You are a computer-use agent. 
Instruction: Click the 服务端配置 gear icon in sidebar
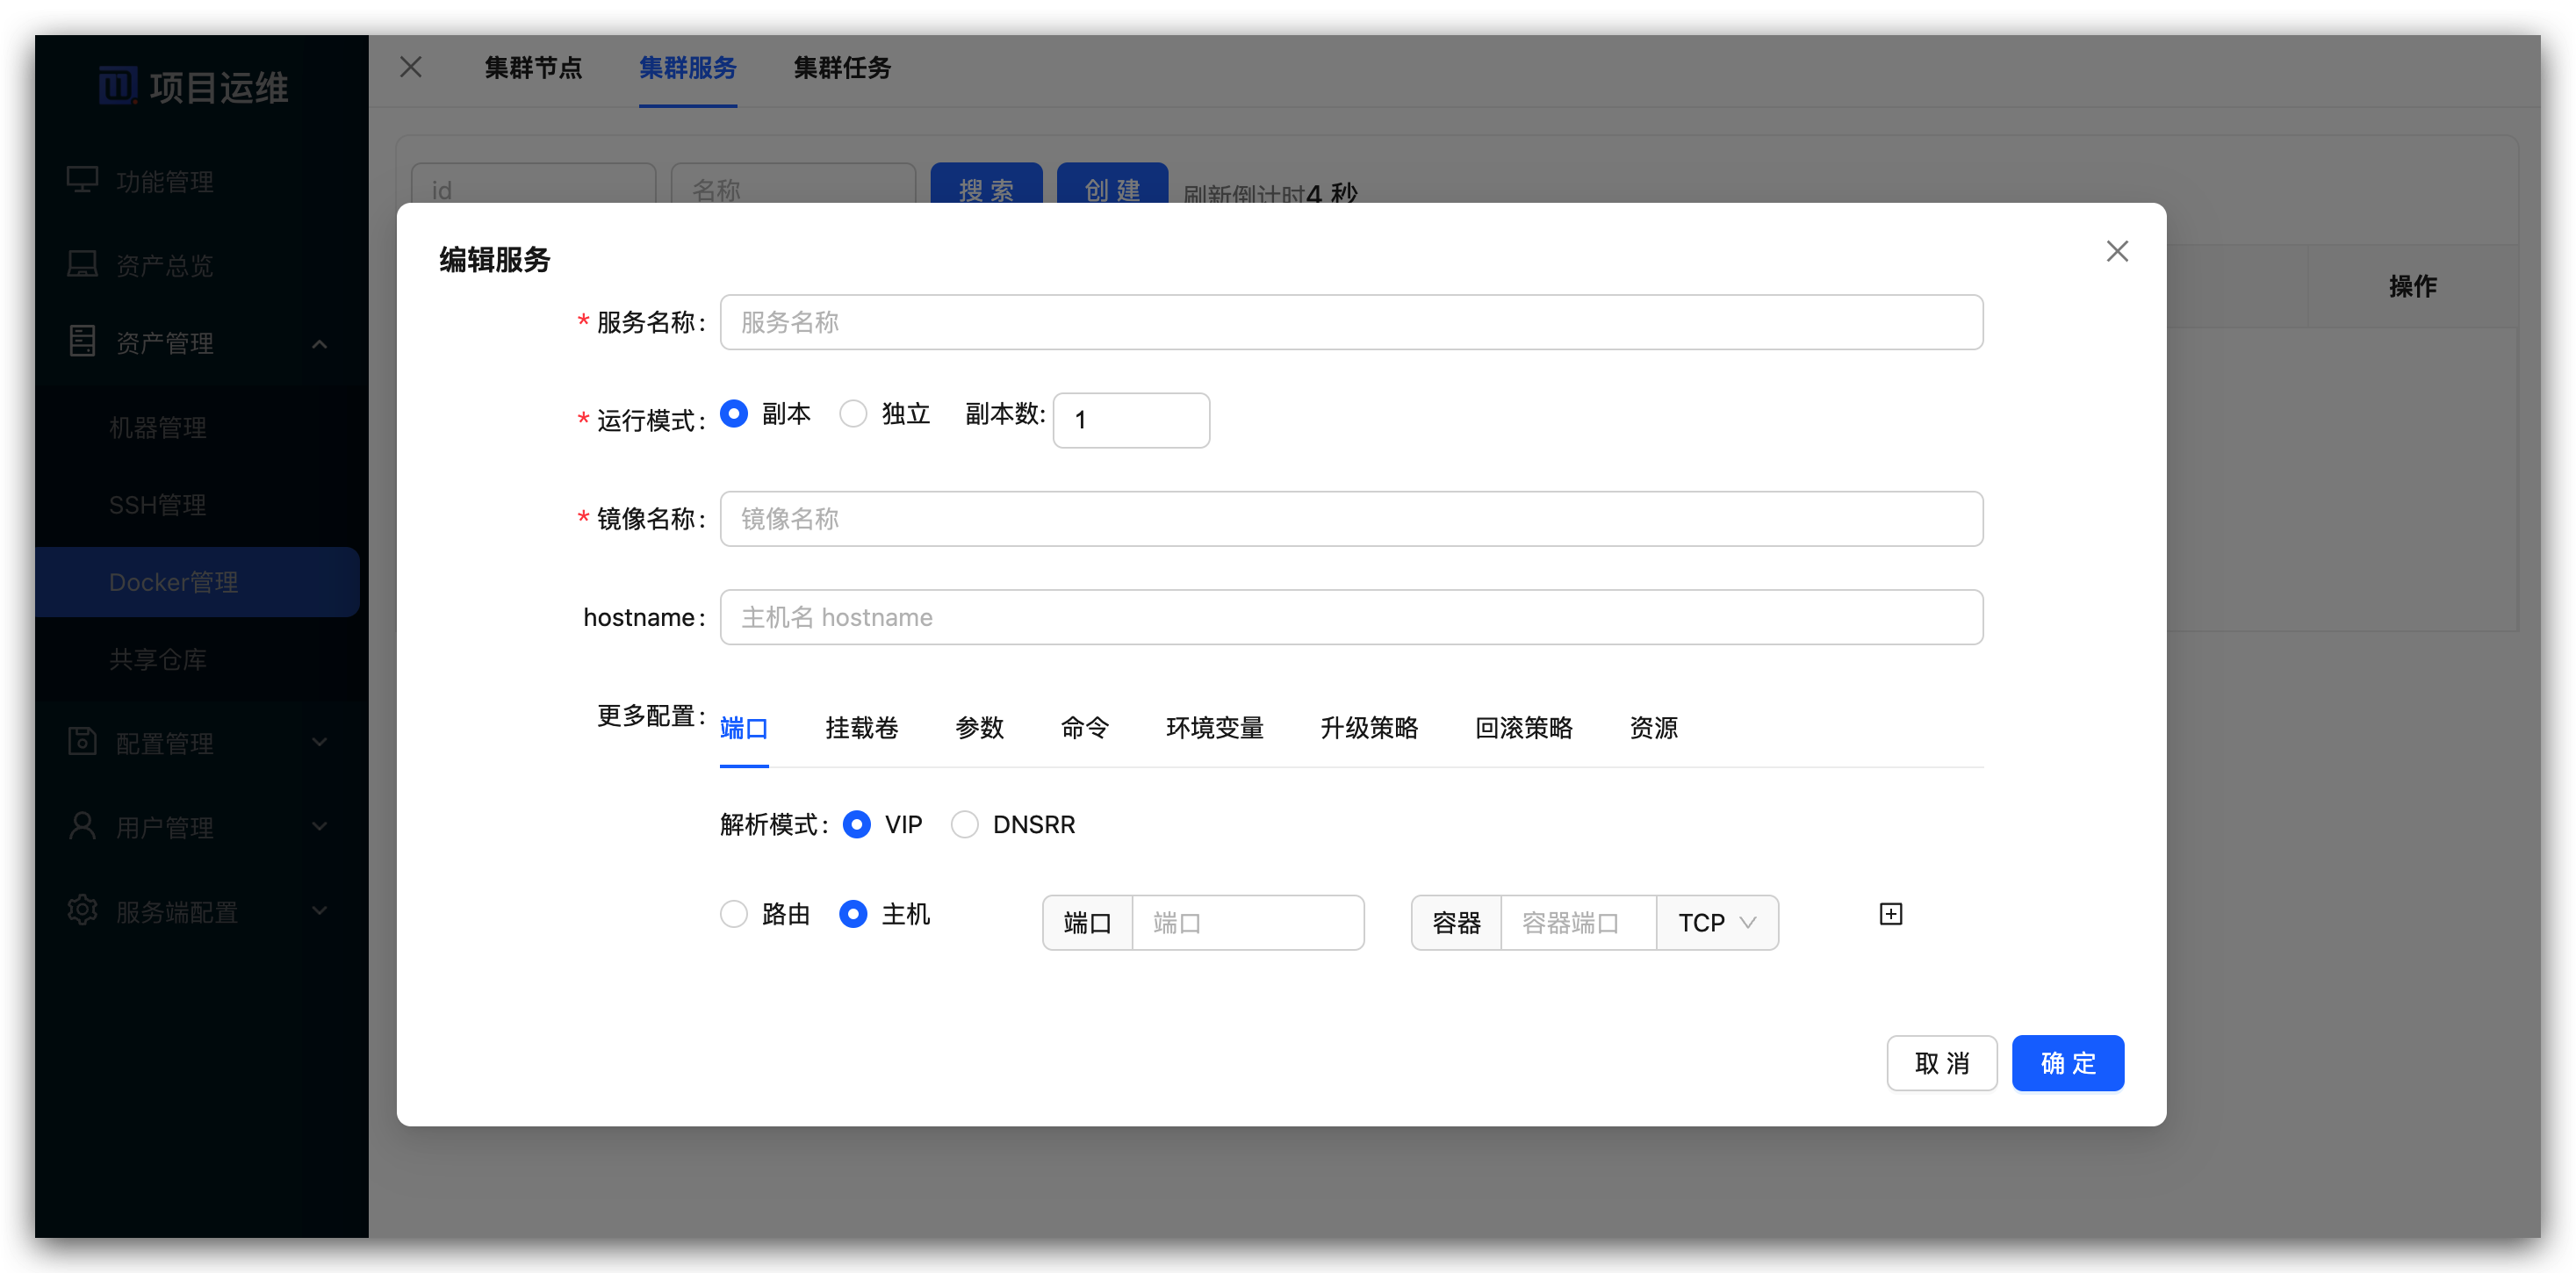[x=82, y=910]
